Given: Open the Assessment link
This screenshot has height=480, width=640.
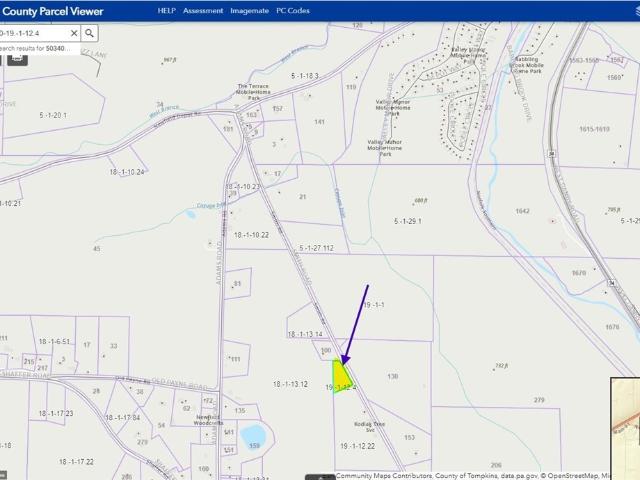Looking at the screenshot, I should 203,11.
